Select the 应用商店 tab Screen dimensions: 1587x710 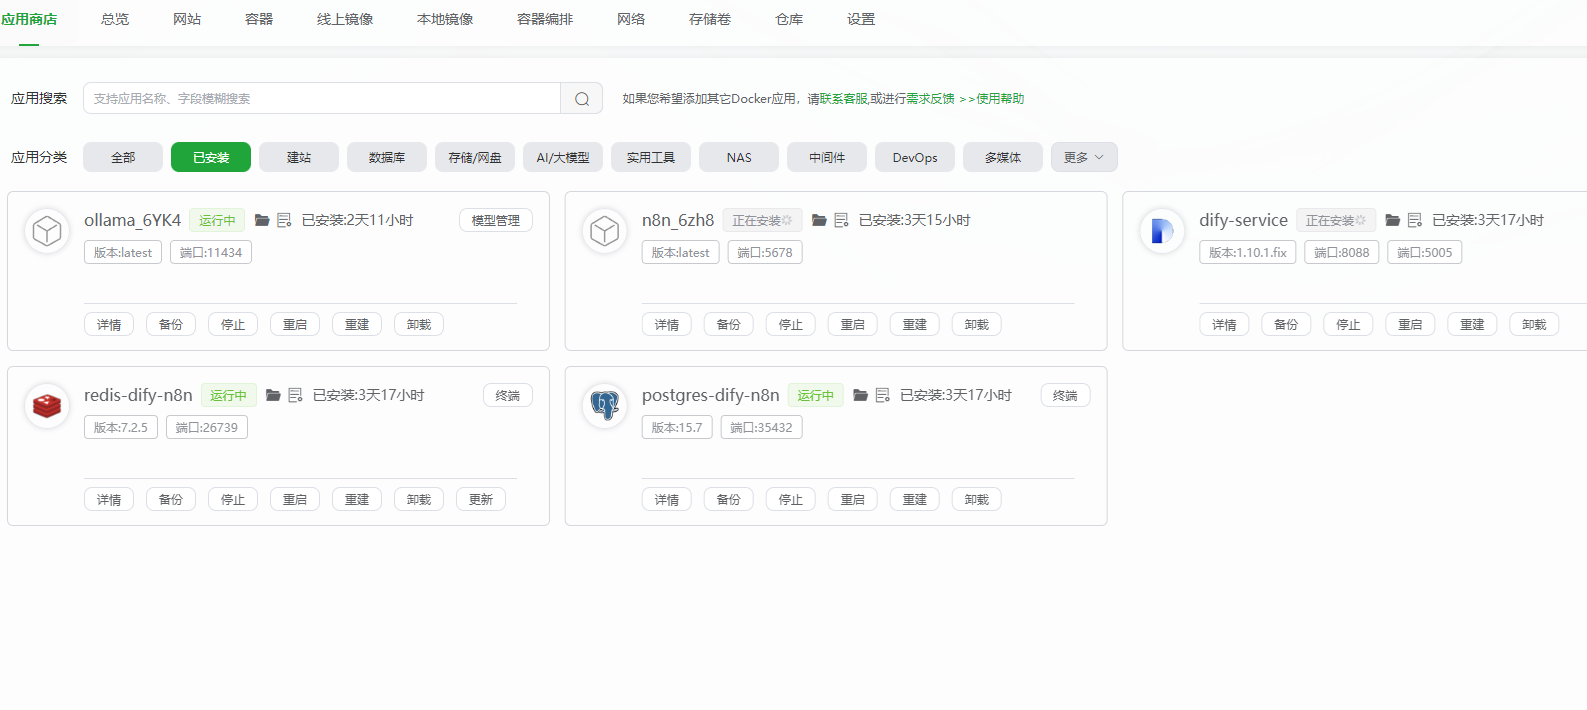click(29, 19)
